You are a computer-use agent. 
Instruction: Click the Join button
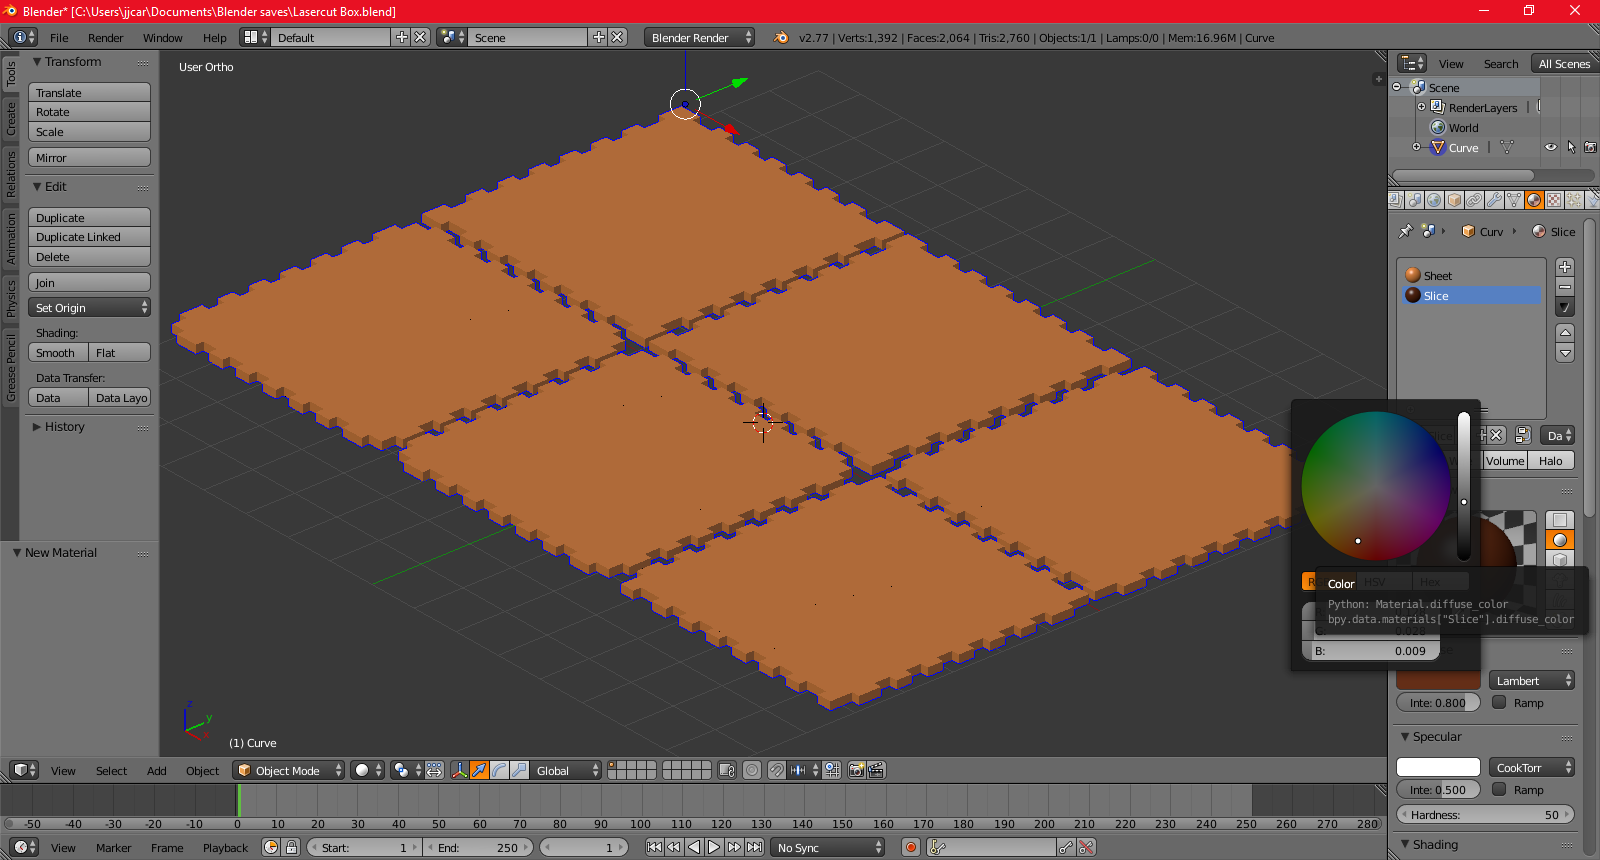point(89,282)
